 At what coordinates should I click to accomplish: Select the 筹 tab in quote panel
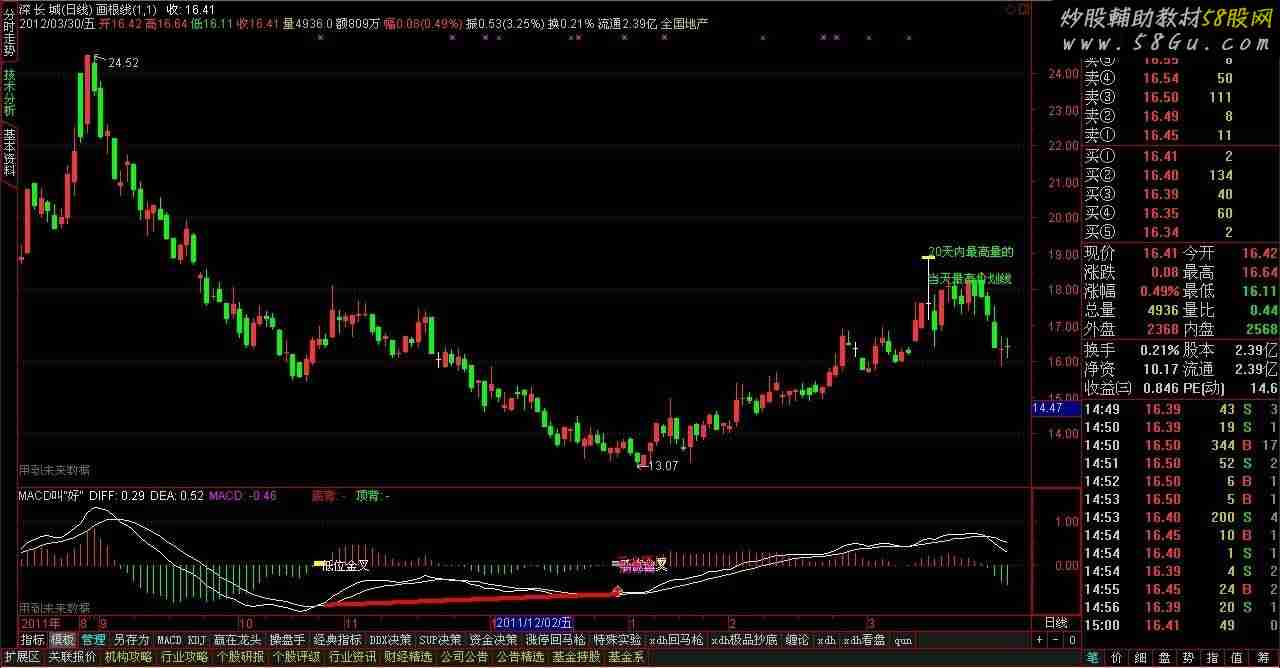[x=1261, y=657]
